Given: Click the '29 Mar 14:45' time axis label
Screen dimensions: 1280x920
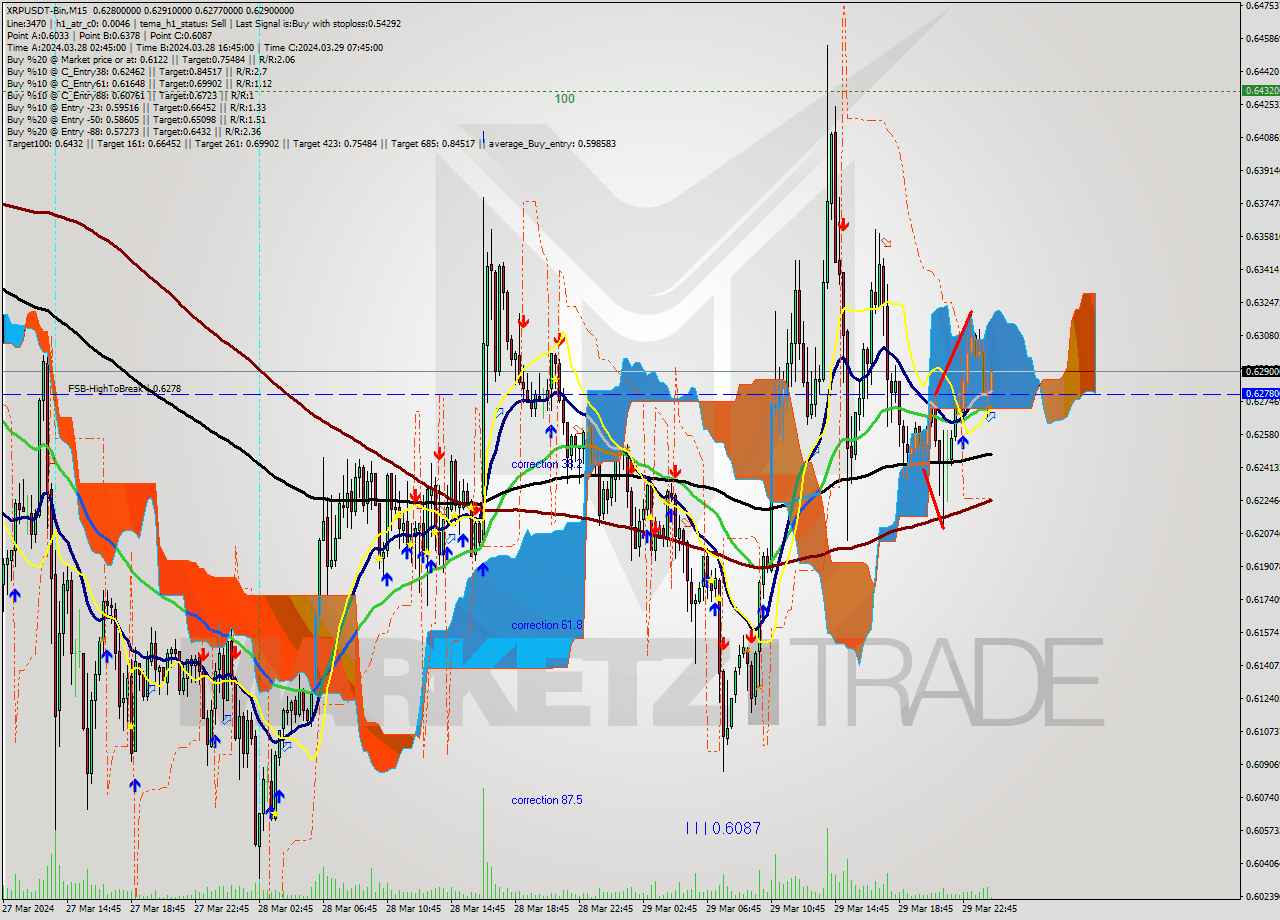Looking at the screenshot, I should (861, 909).
